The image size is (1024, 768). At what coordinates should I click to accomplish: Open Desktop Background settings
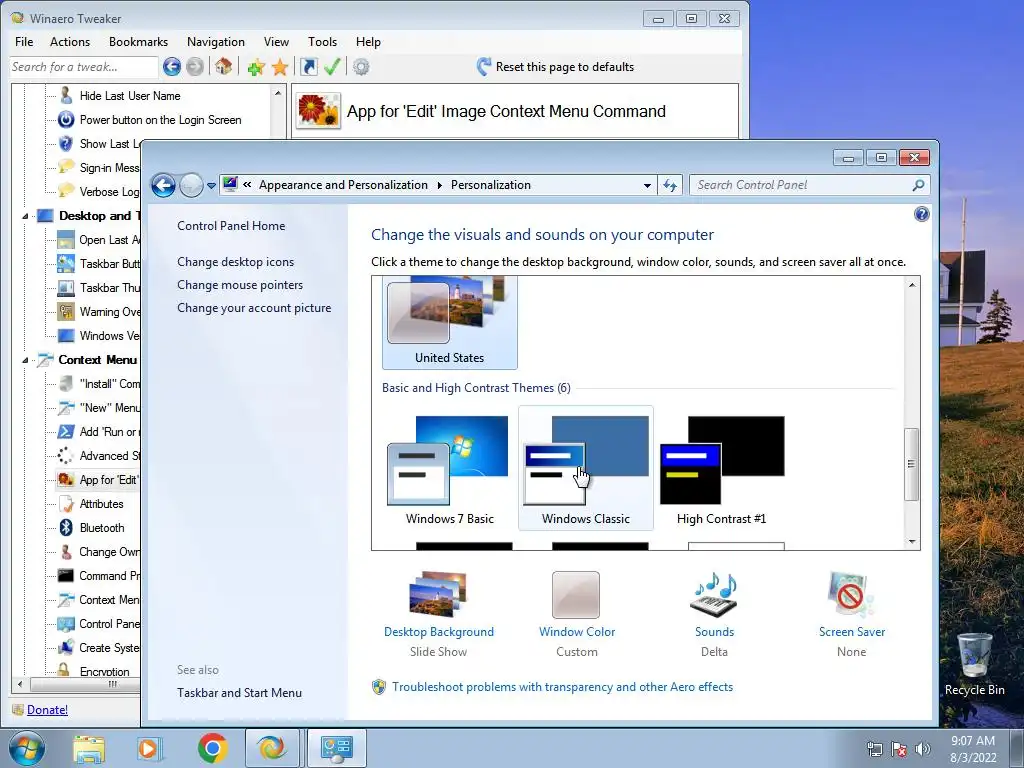[x=439, y=614]
